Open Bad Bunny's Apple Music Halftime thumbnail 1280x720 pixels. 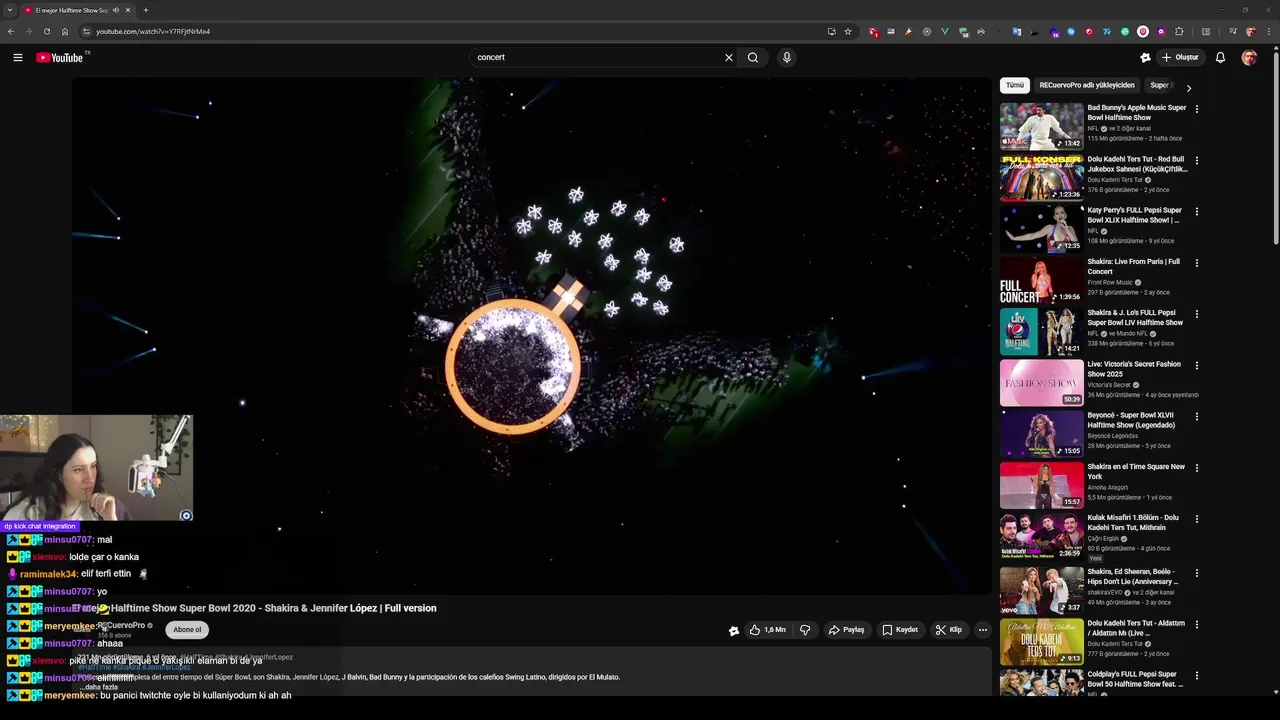(x=1042, y=126)
